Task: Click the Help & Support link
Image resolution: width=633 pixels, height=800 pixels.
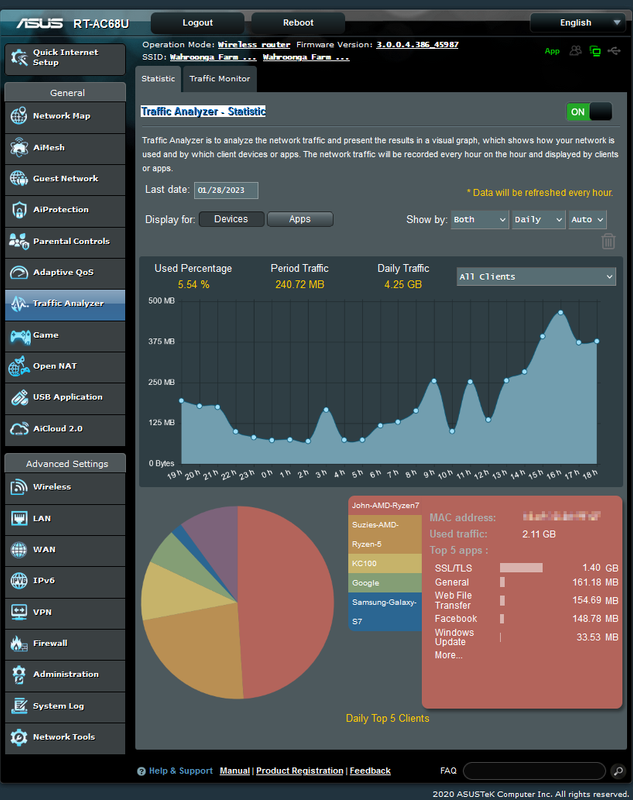Action: (181, 771)
